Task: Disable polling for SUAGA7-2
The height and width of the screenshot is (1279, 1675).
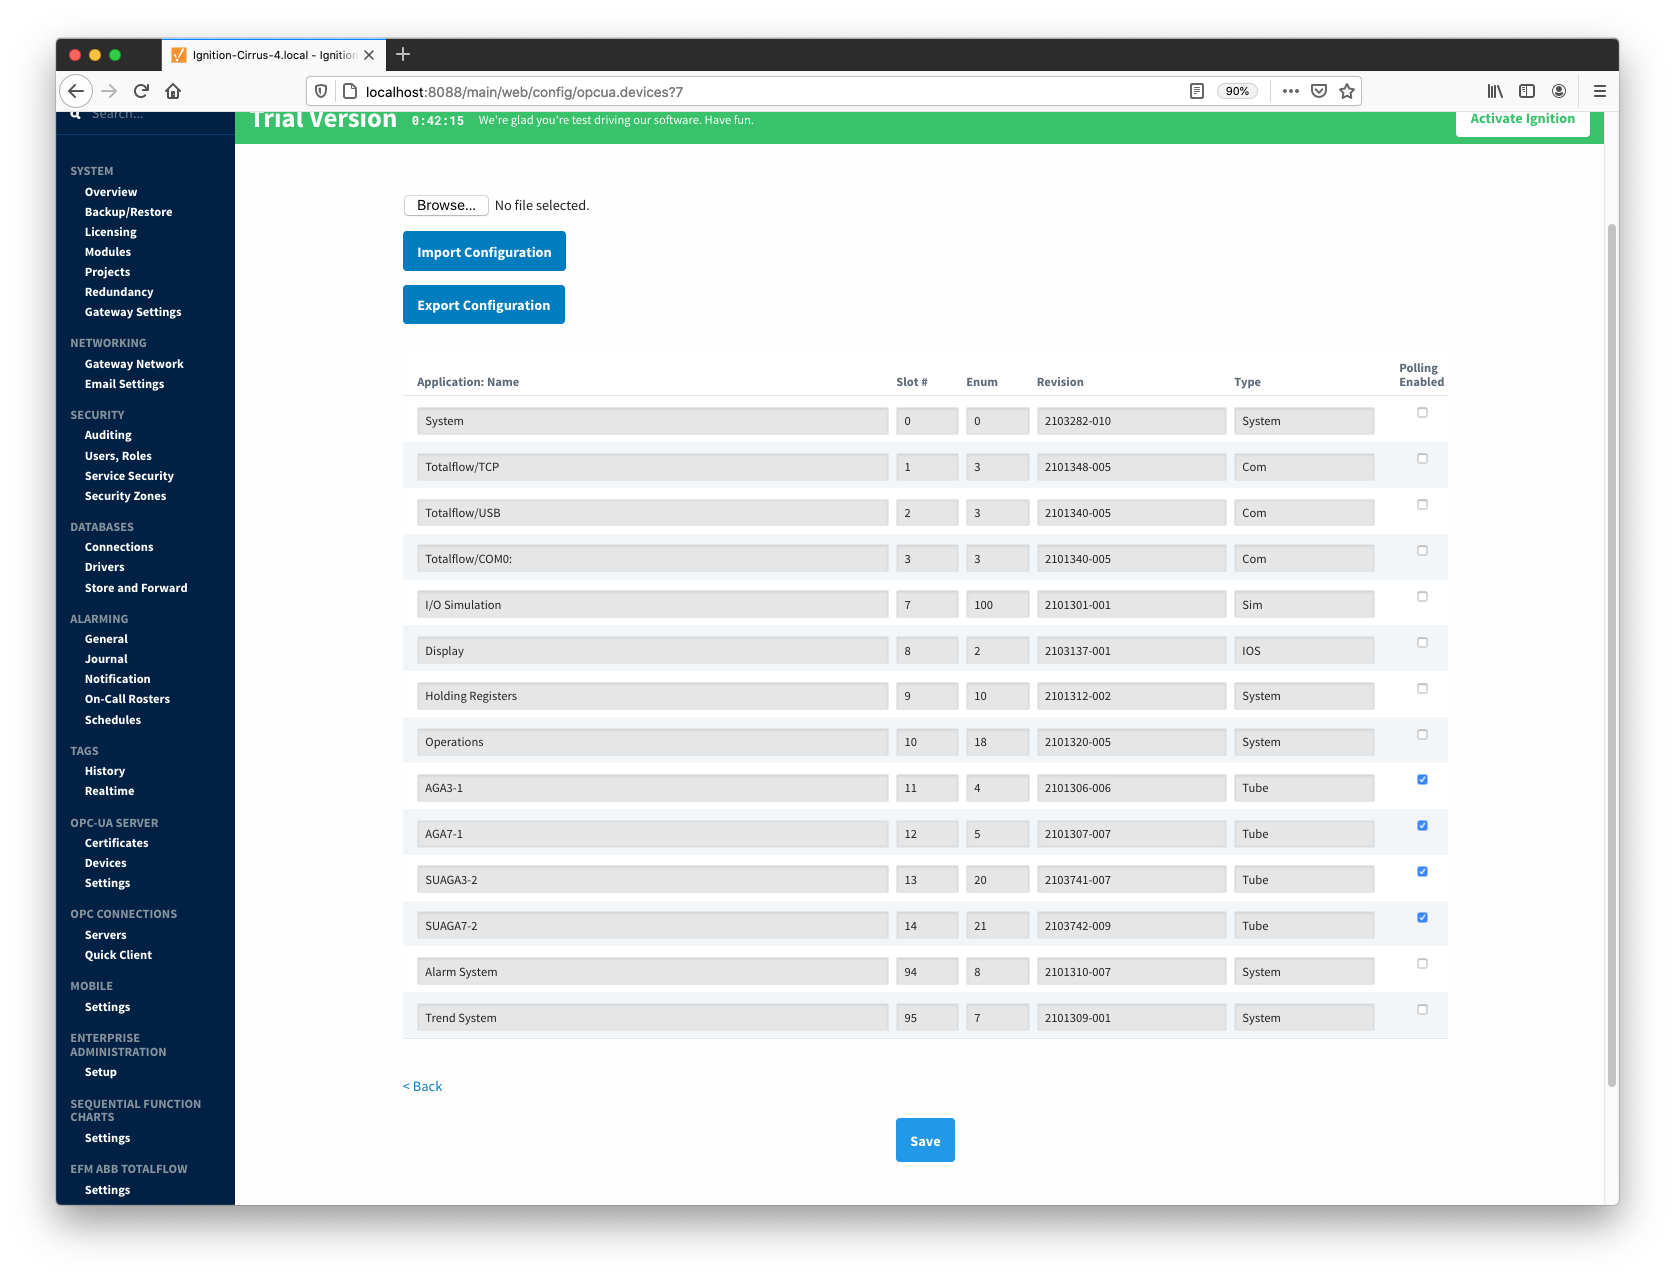Action: point(1422,918)
